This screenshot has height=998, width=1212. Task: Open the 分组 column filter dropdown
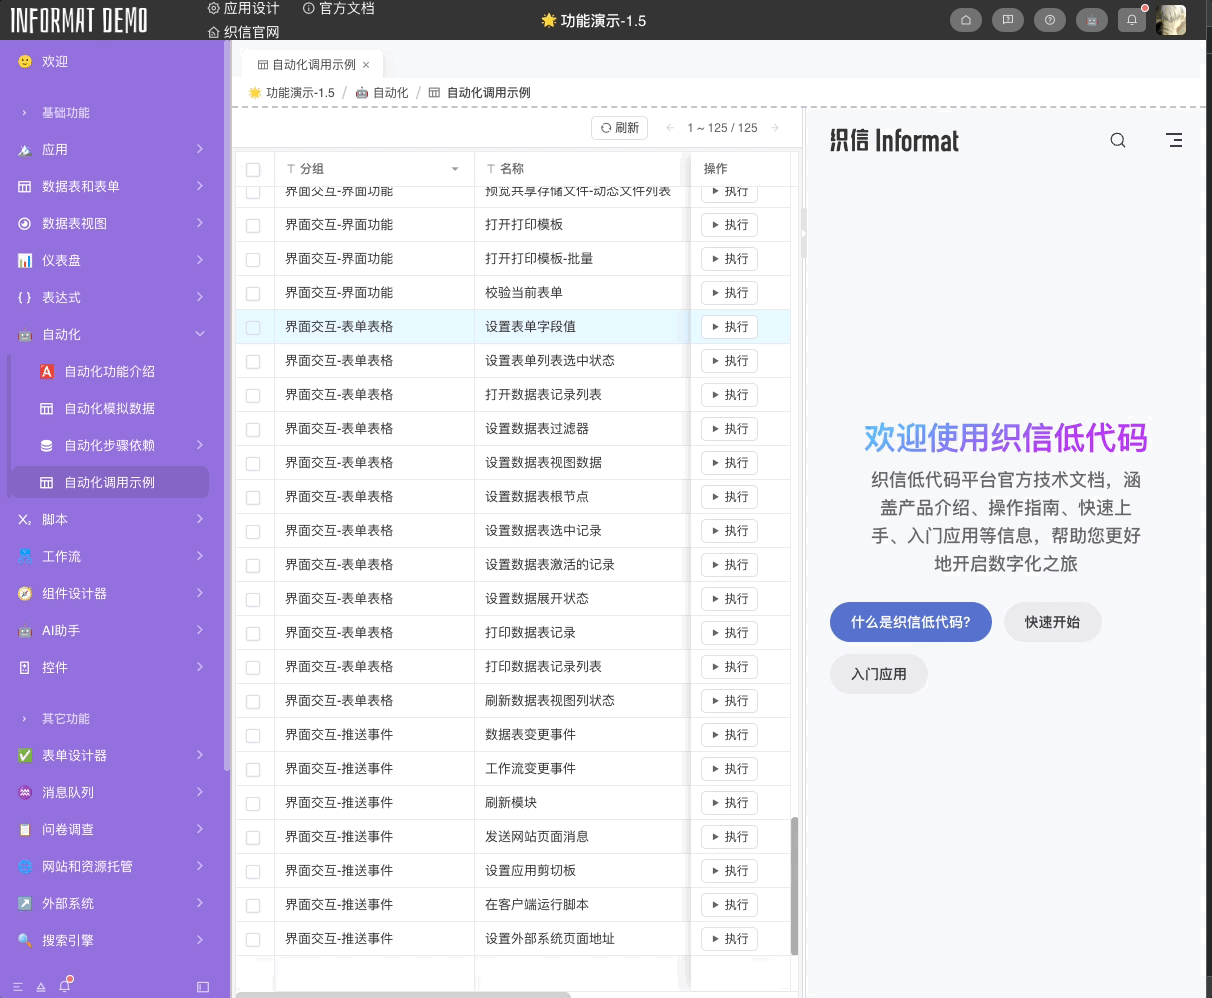[455, 169]
